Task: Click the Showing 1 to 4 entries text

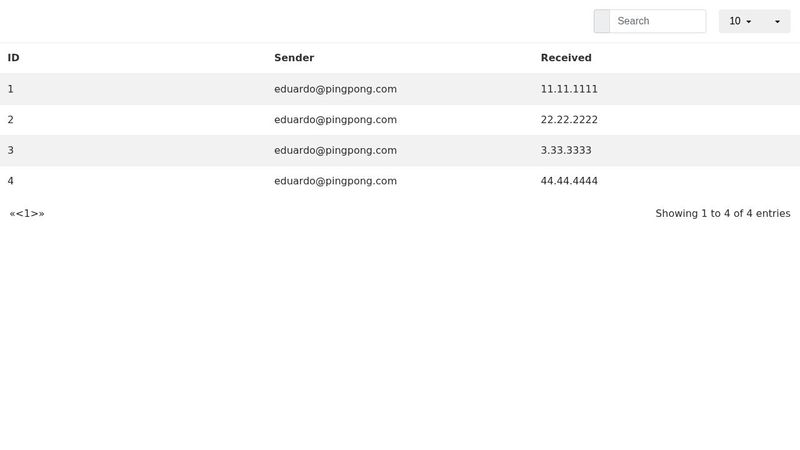Action: coord(722,214)
